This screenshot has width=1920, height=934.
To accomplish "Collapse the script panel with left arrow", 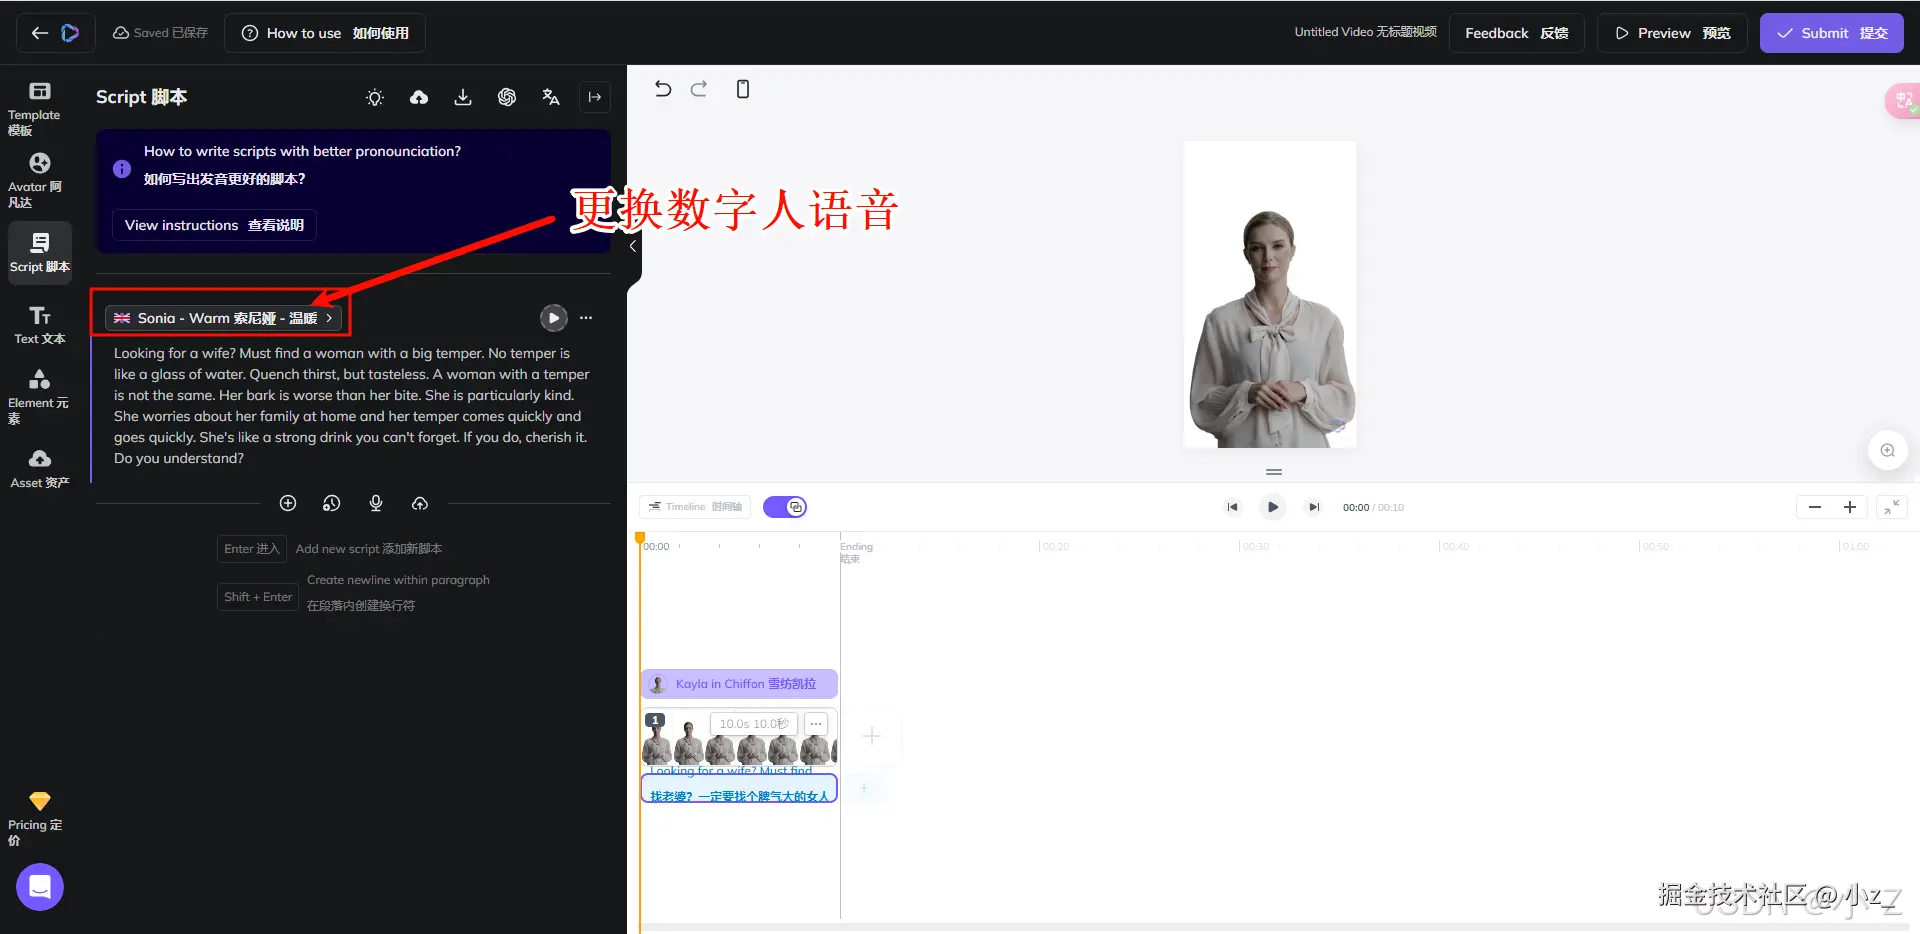I will (633, 246).
